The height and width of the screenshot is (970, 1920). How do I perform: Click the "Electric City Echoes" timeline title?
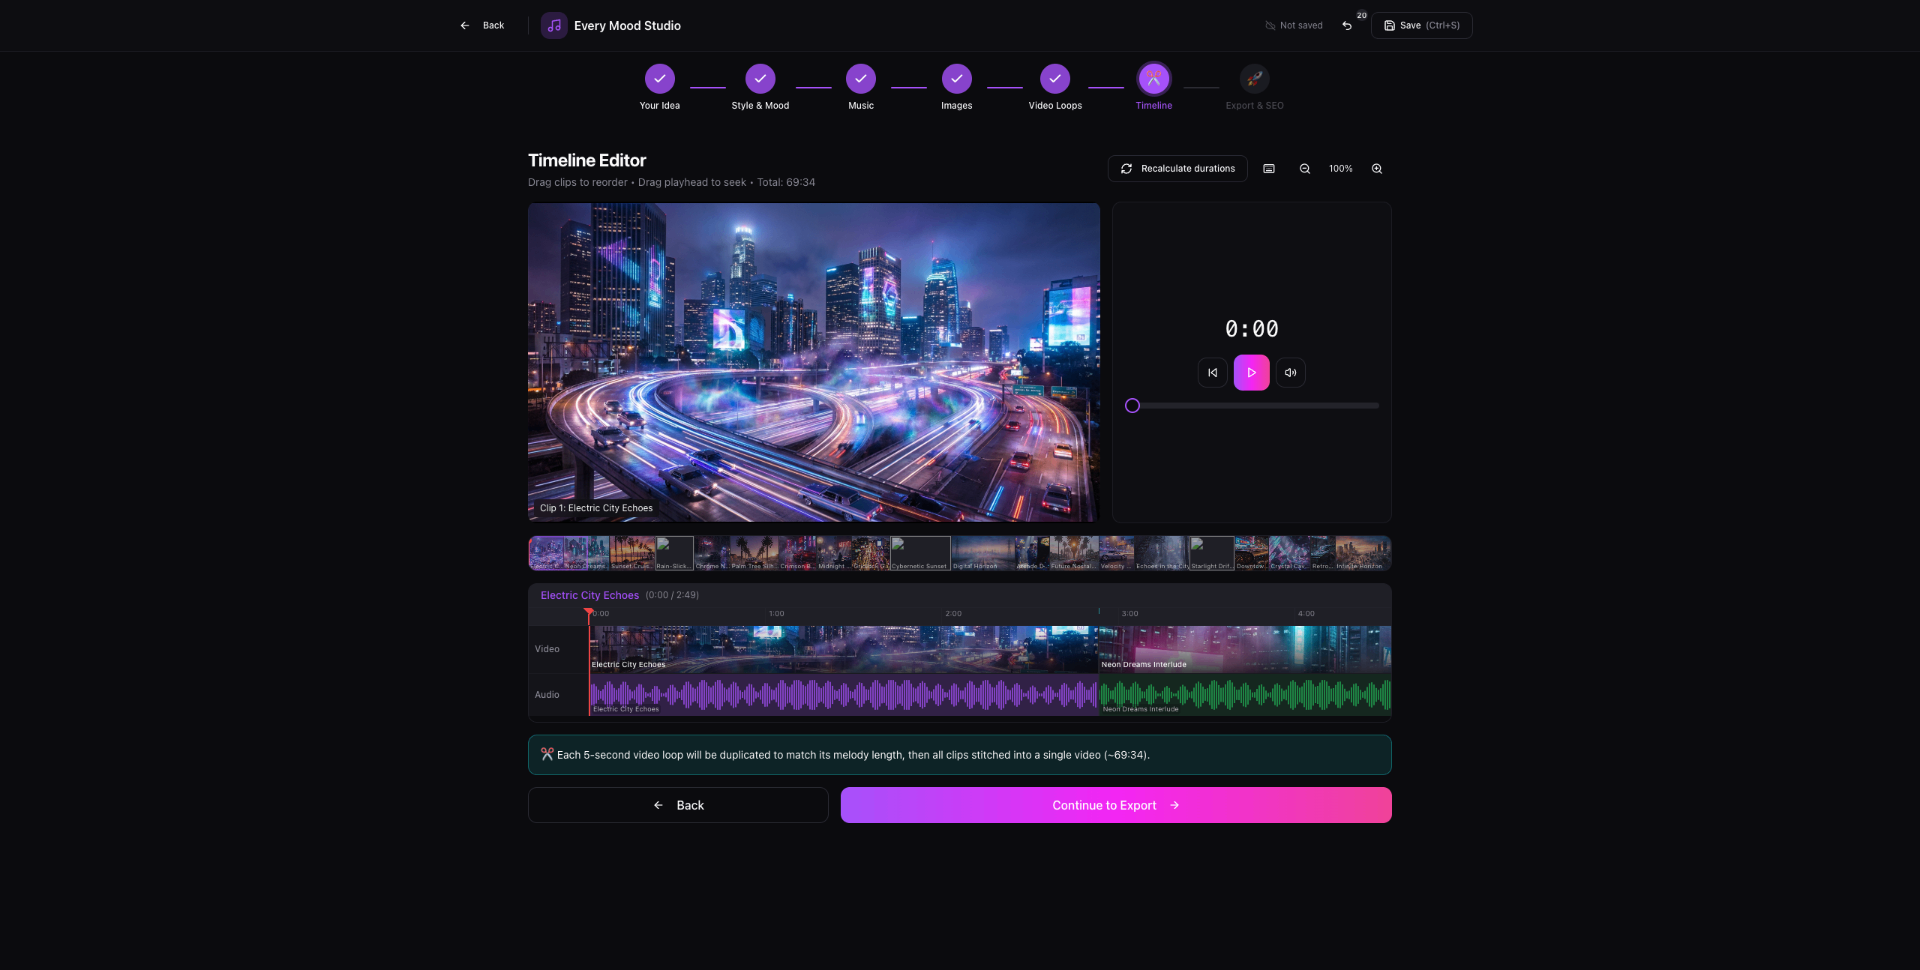(x=590, y=595)
